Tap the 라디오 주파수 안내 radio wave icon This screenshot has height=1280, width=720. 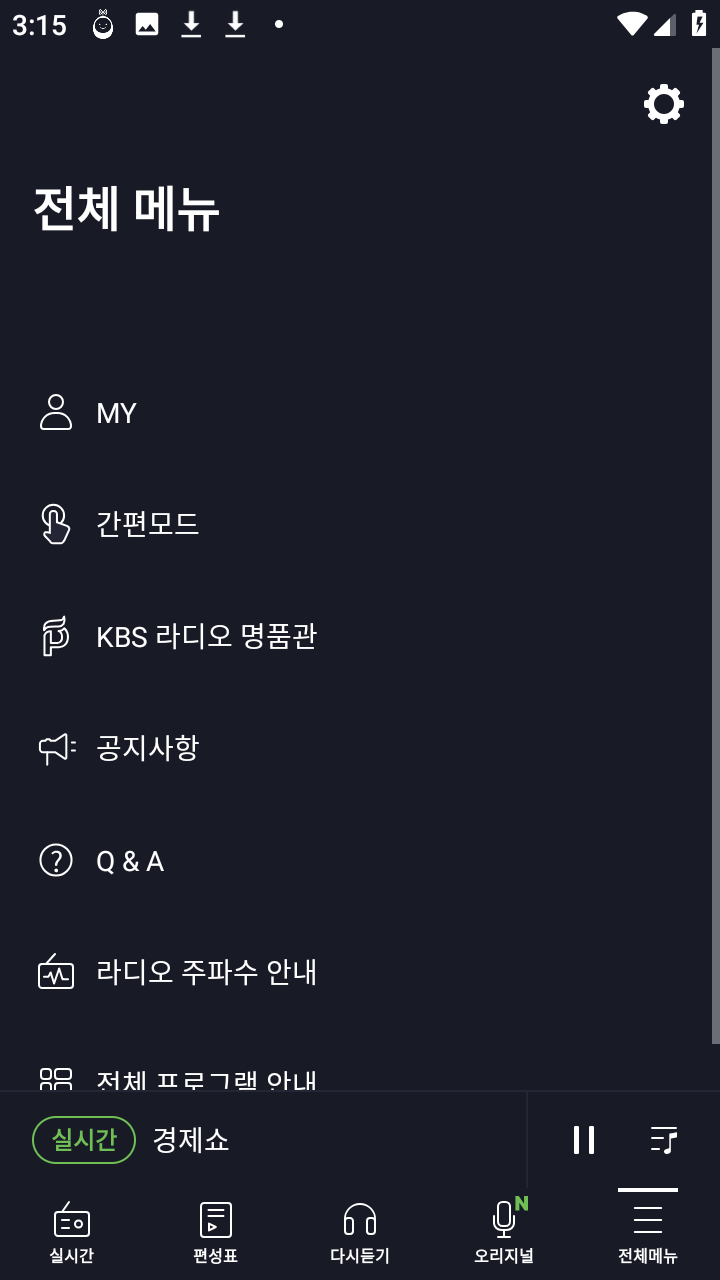[56, 972]
